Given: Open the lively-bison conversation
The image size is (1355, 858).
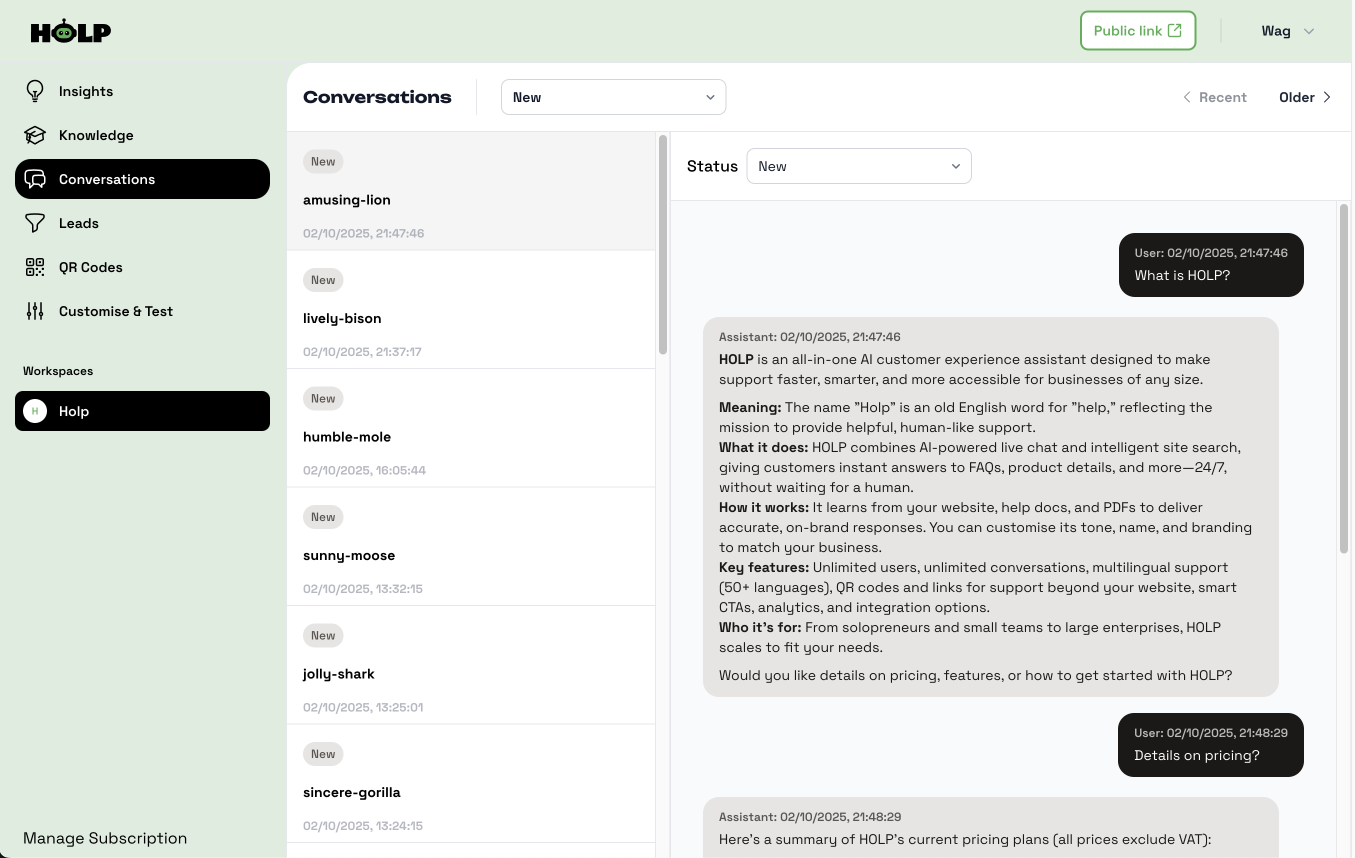Looking at the screenshot, I should pos(471,309).
